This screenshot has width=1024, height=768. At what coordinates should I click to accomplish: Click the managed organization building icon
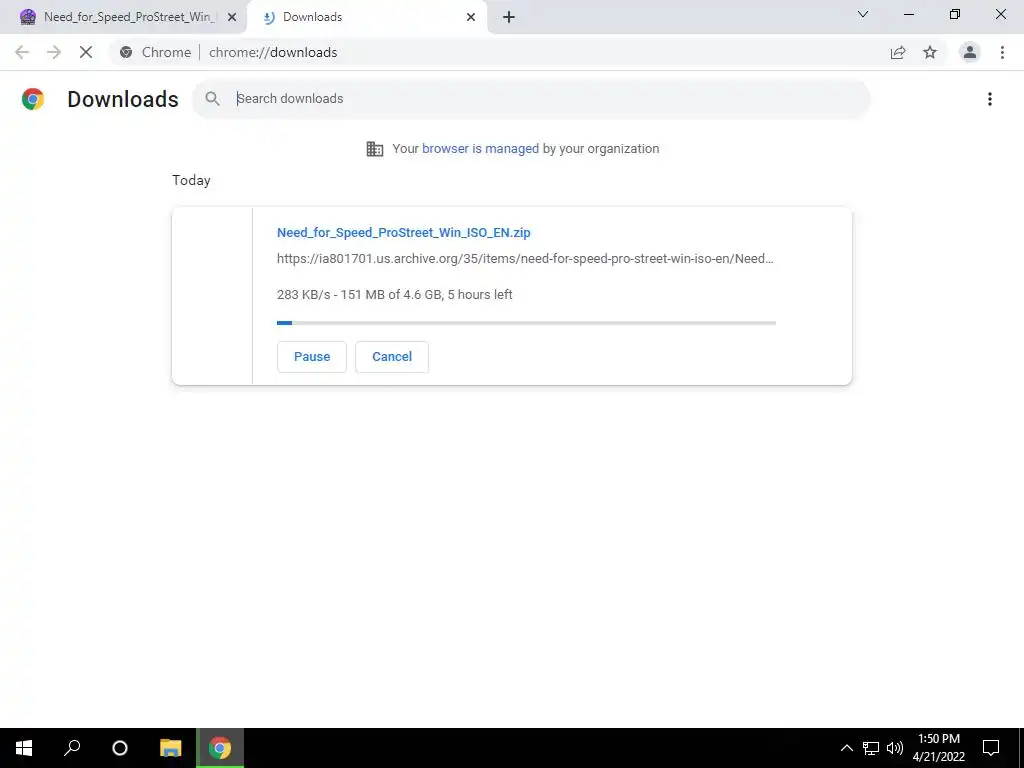tap(375, 149)
